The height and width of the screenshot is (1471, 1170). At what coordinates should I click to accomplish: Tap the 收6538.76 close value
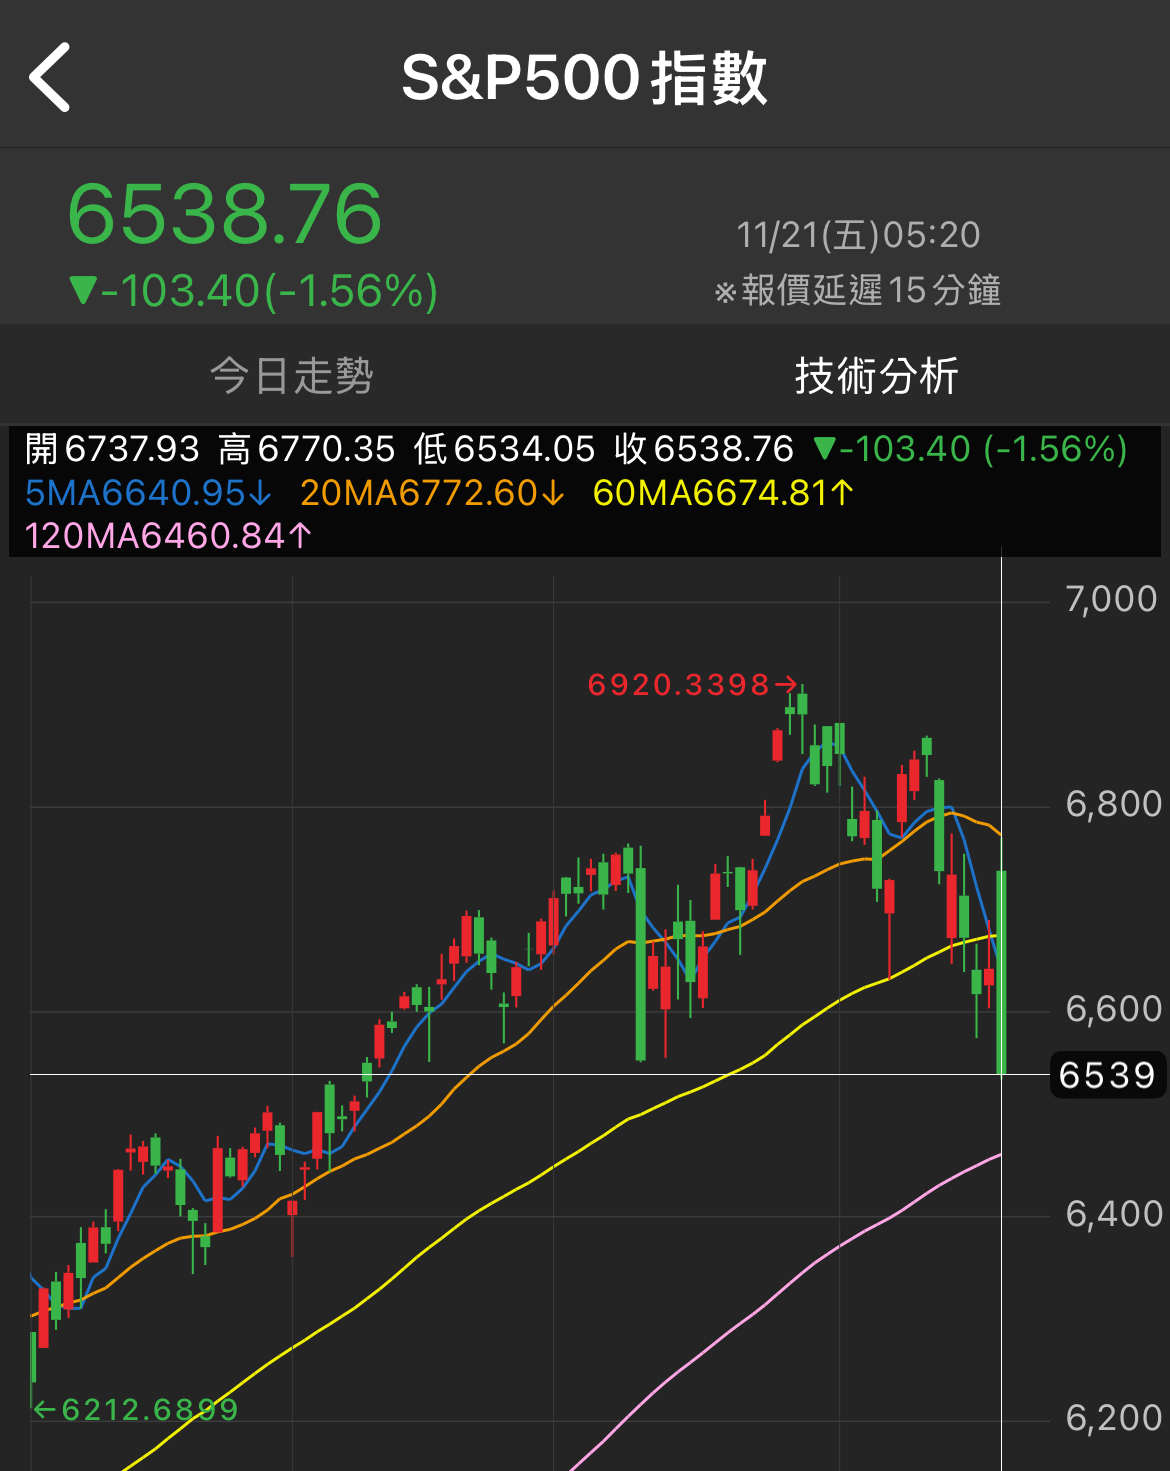point(704,449)
